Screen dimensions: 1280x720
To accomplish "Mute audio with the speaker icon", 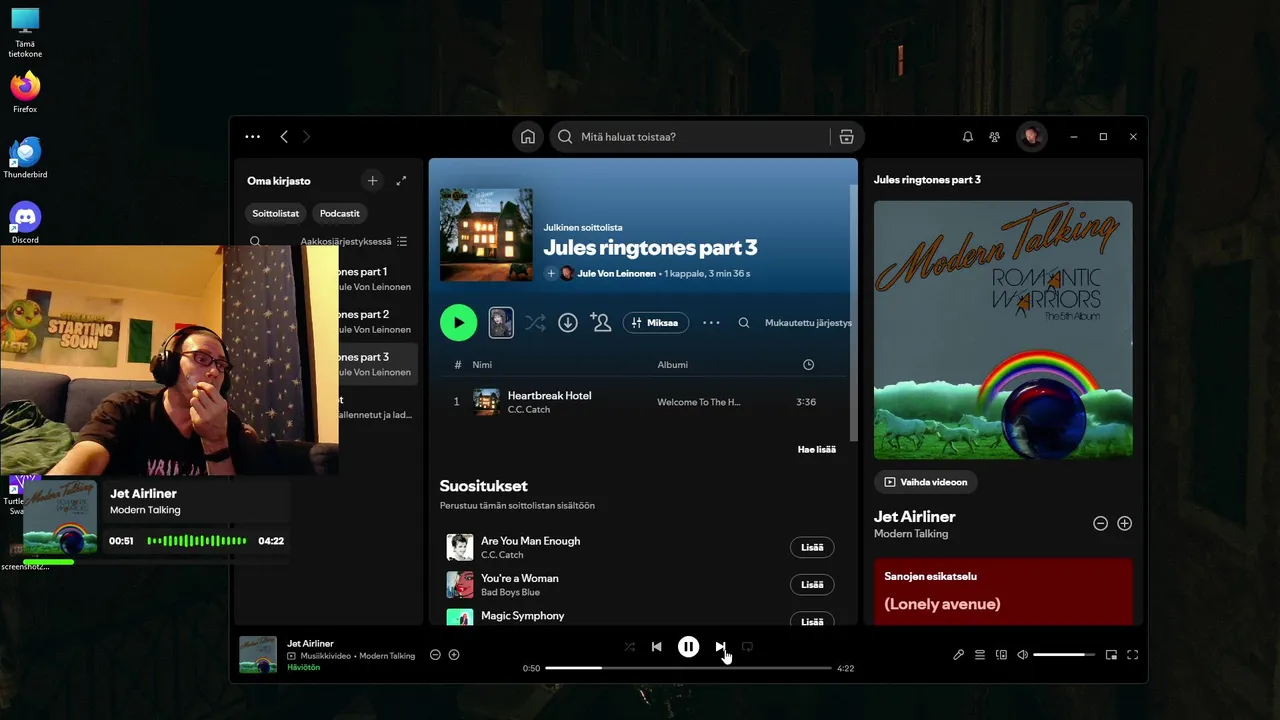I will [1022, 655].
